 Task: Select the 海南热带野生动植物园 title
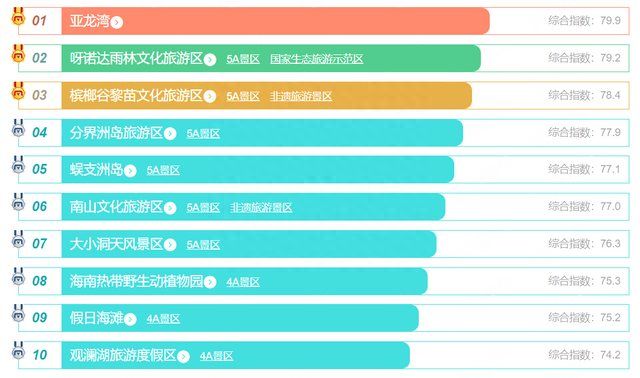tap(136, 281)
